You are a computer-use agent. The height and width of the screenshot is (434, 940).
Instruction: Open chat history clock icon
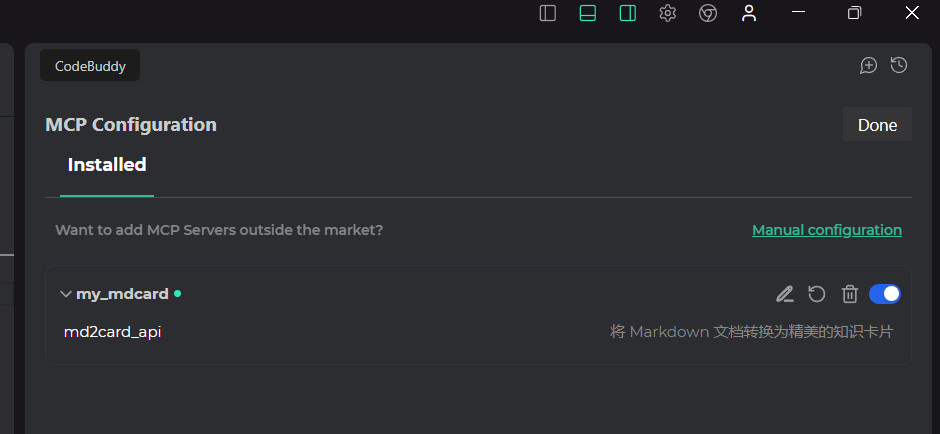click(x=899, y=65)
